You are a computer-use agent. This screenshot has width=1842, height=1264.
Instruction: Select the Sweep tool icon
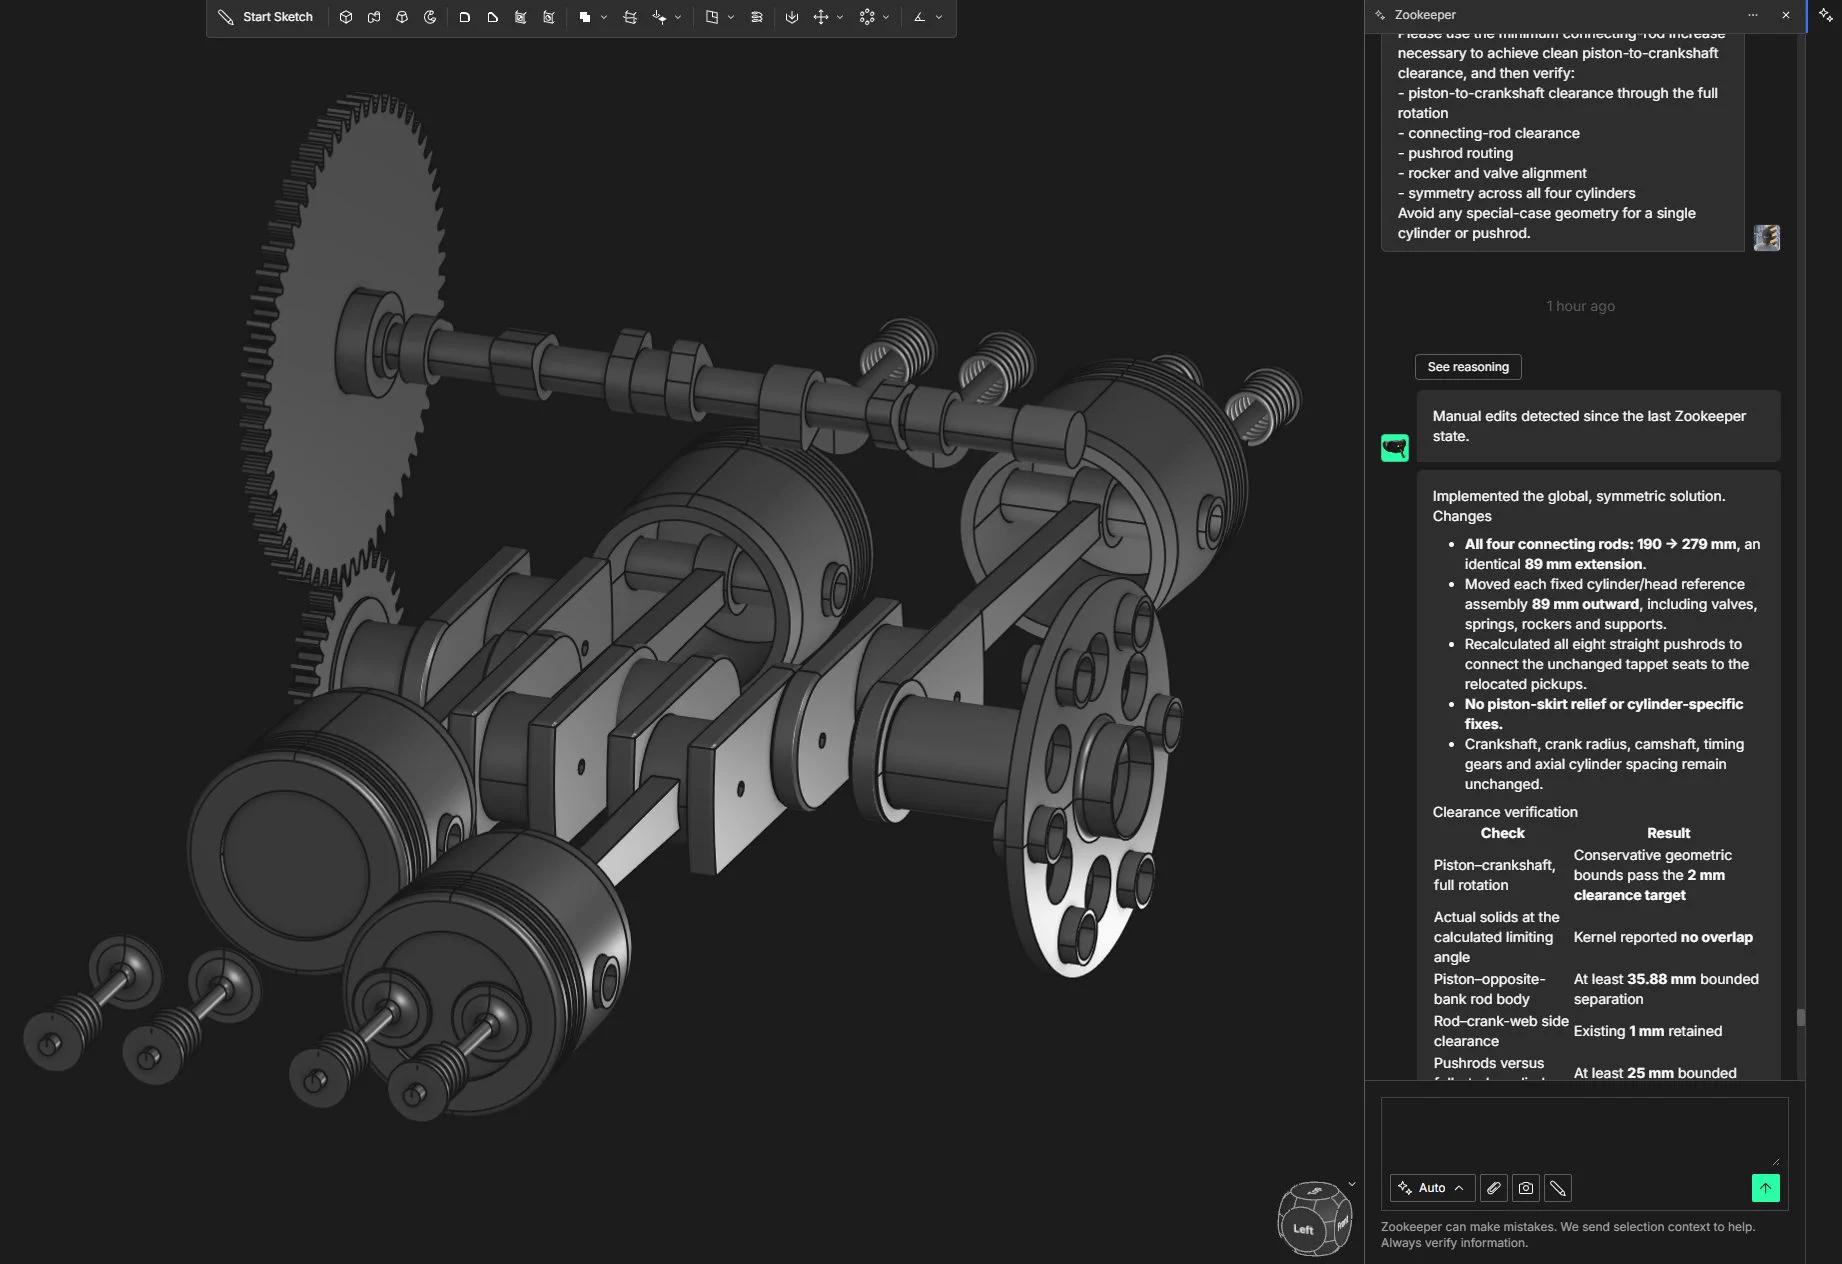coord(374,17)
